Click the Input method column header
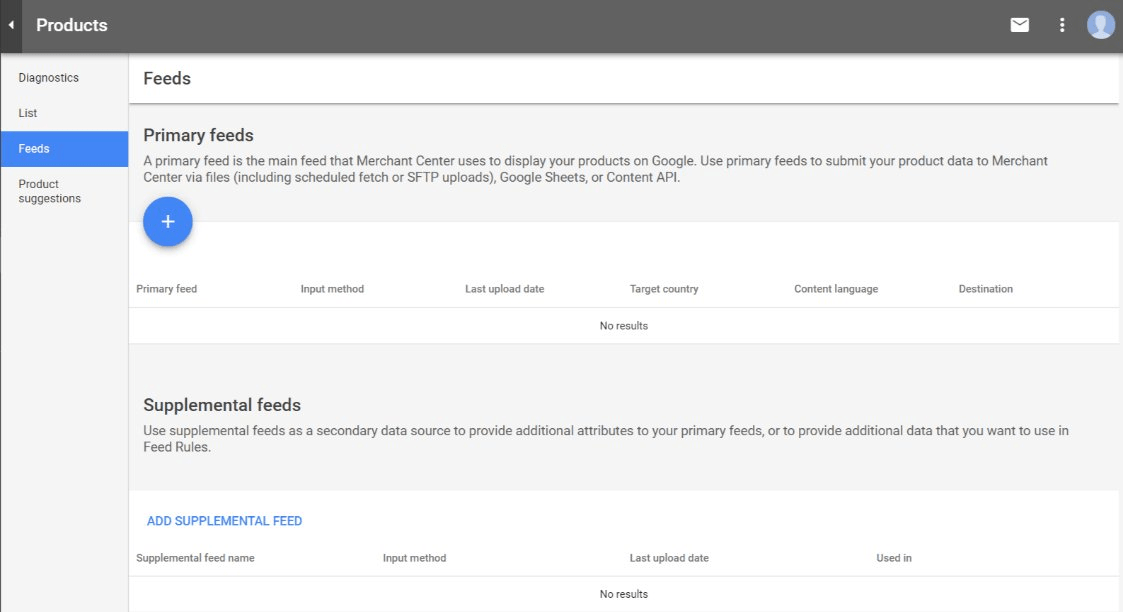Screen dimensions: 1123x612 pos(331,288)
